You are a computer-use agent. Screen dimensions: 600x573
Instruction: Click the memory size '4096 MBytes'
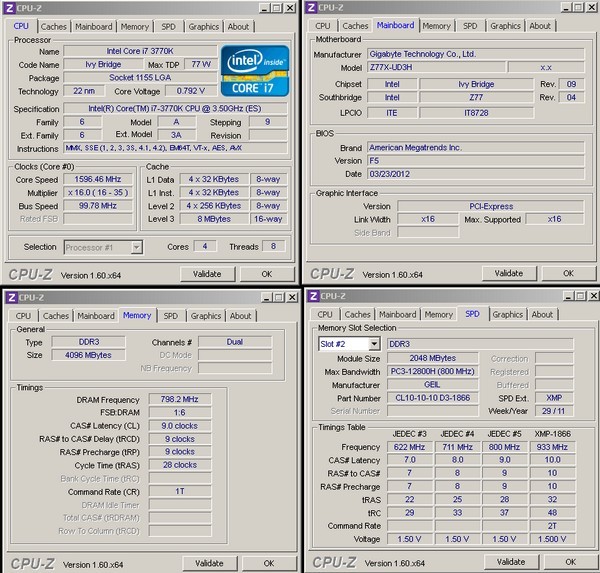click(x=88, y=355)
